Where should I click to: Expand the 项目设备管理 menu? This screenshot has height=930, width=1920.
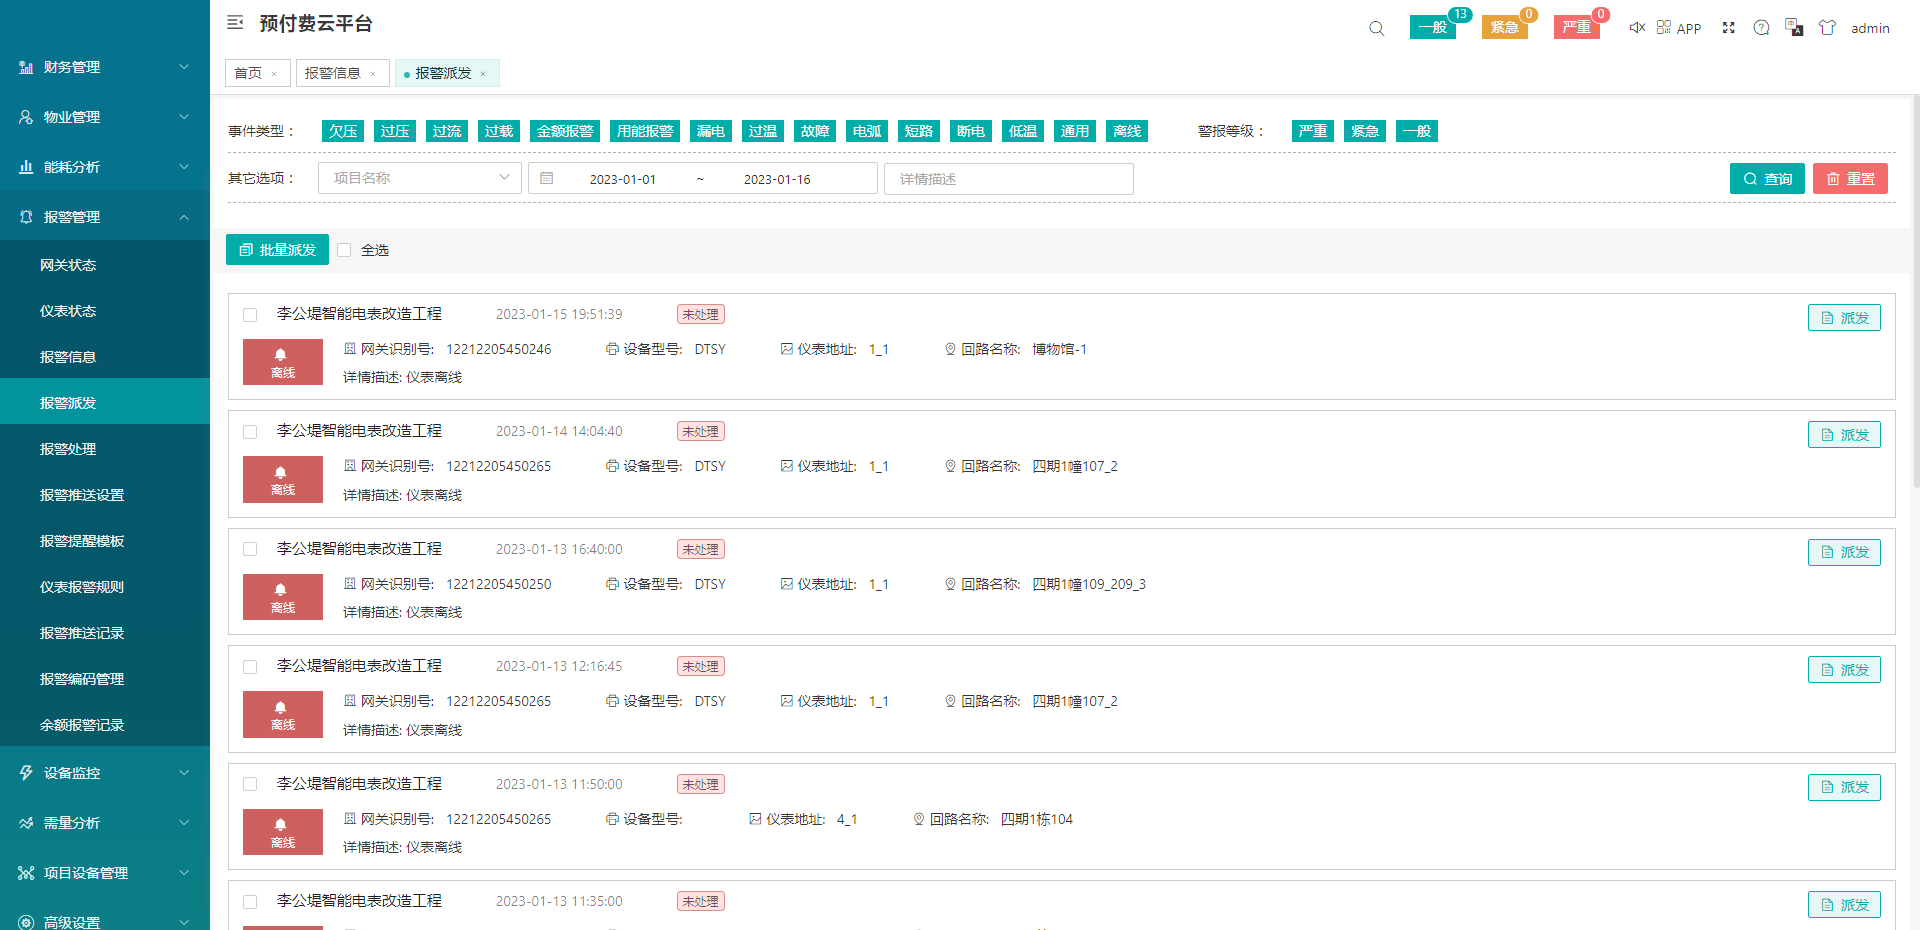(x=184, y=873)
